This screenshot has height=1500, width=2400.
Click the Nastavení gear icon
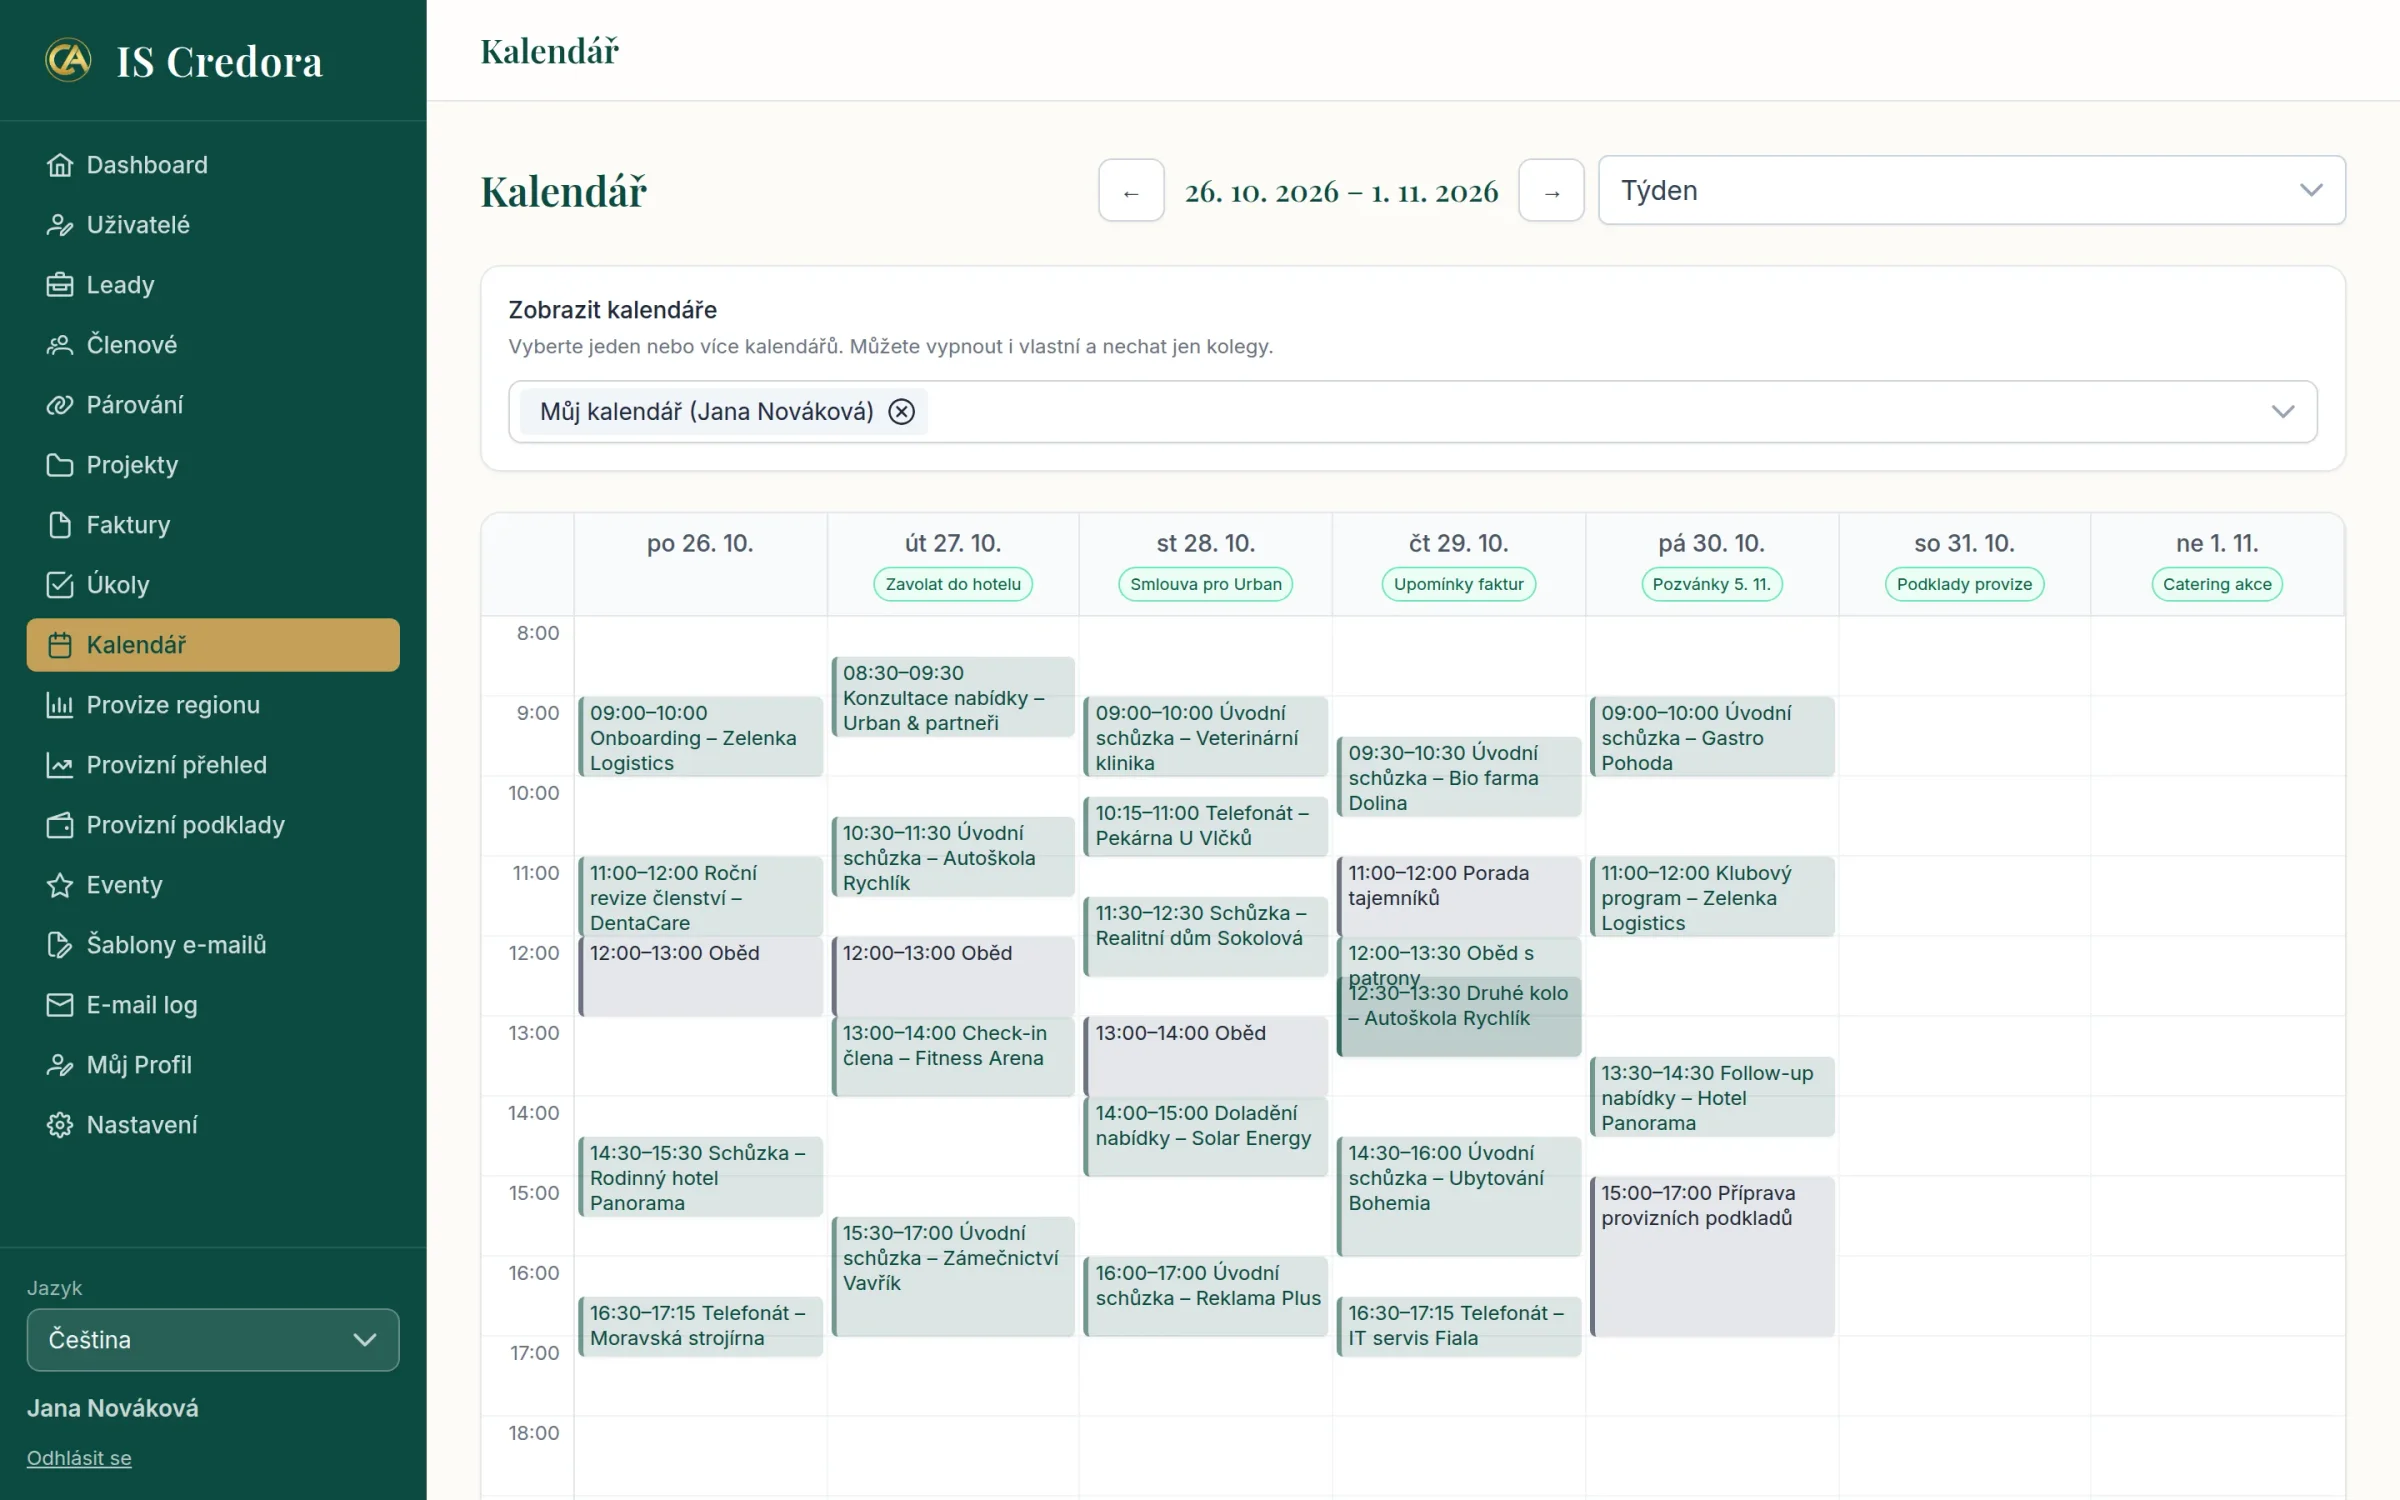coord(60,1125)
